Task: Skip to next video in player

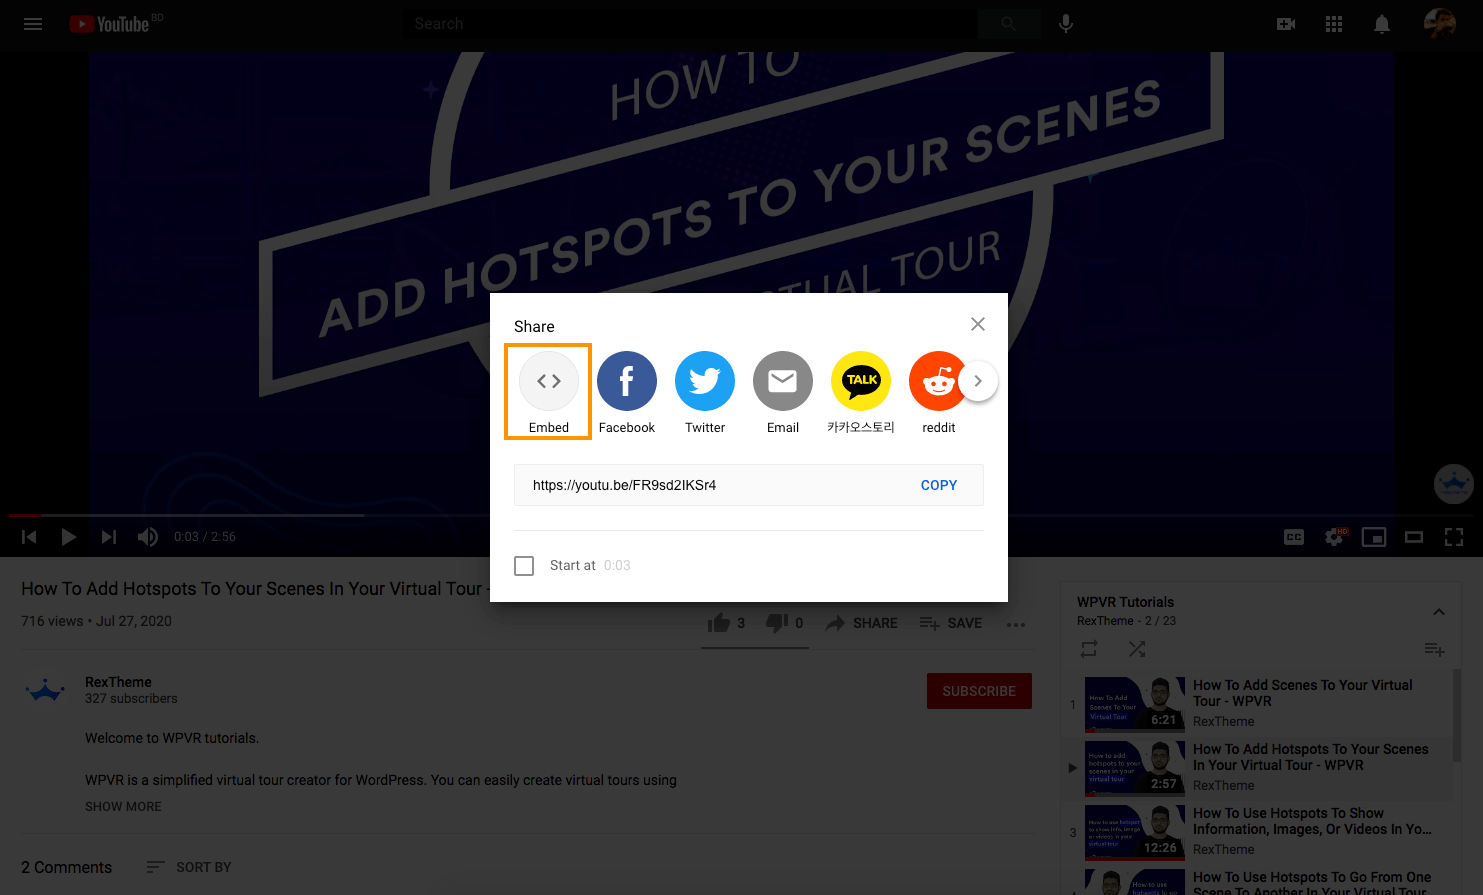Action: (108, 537)
